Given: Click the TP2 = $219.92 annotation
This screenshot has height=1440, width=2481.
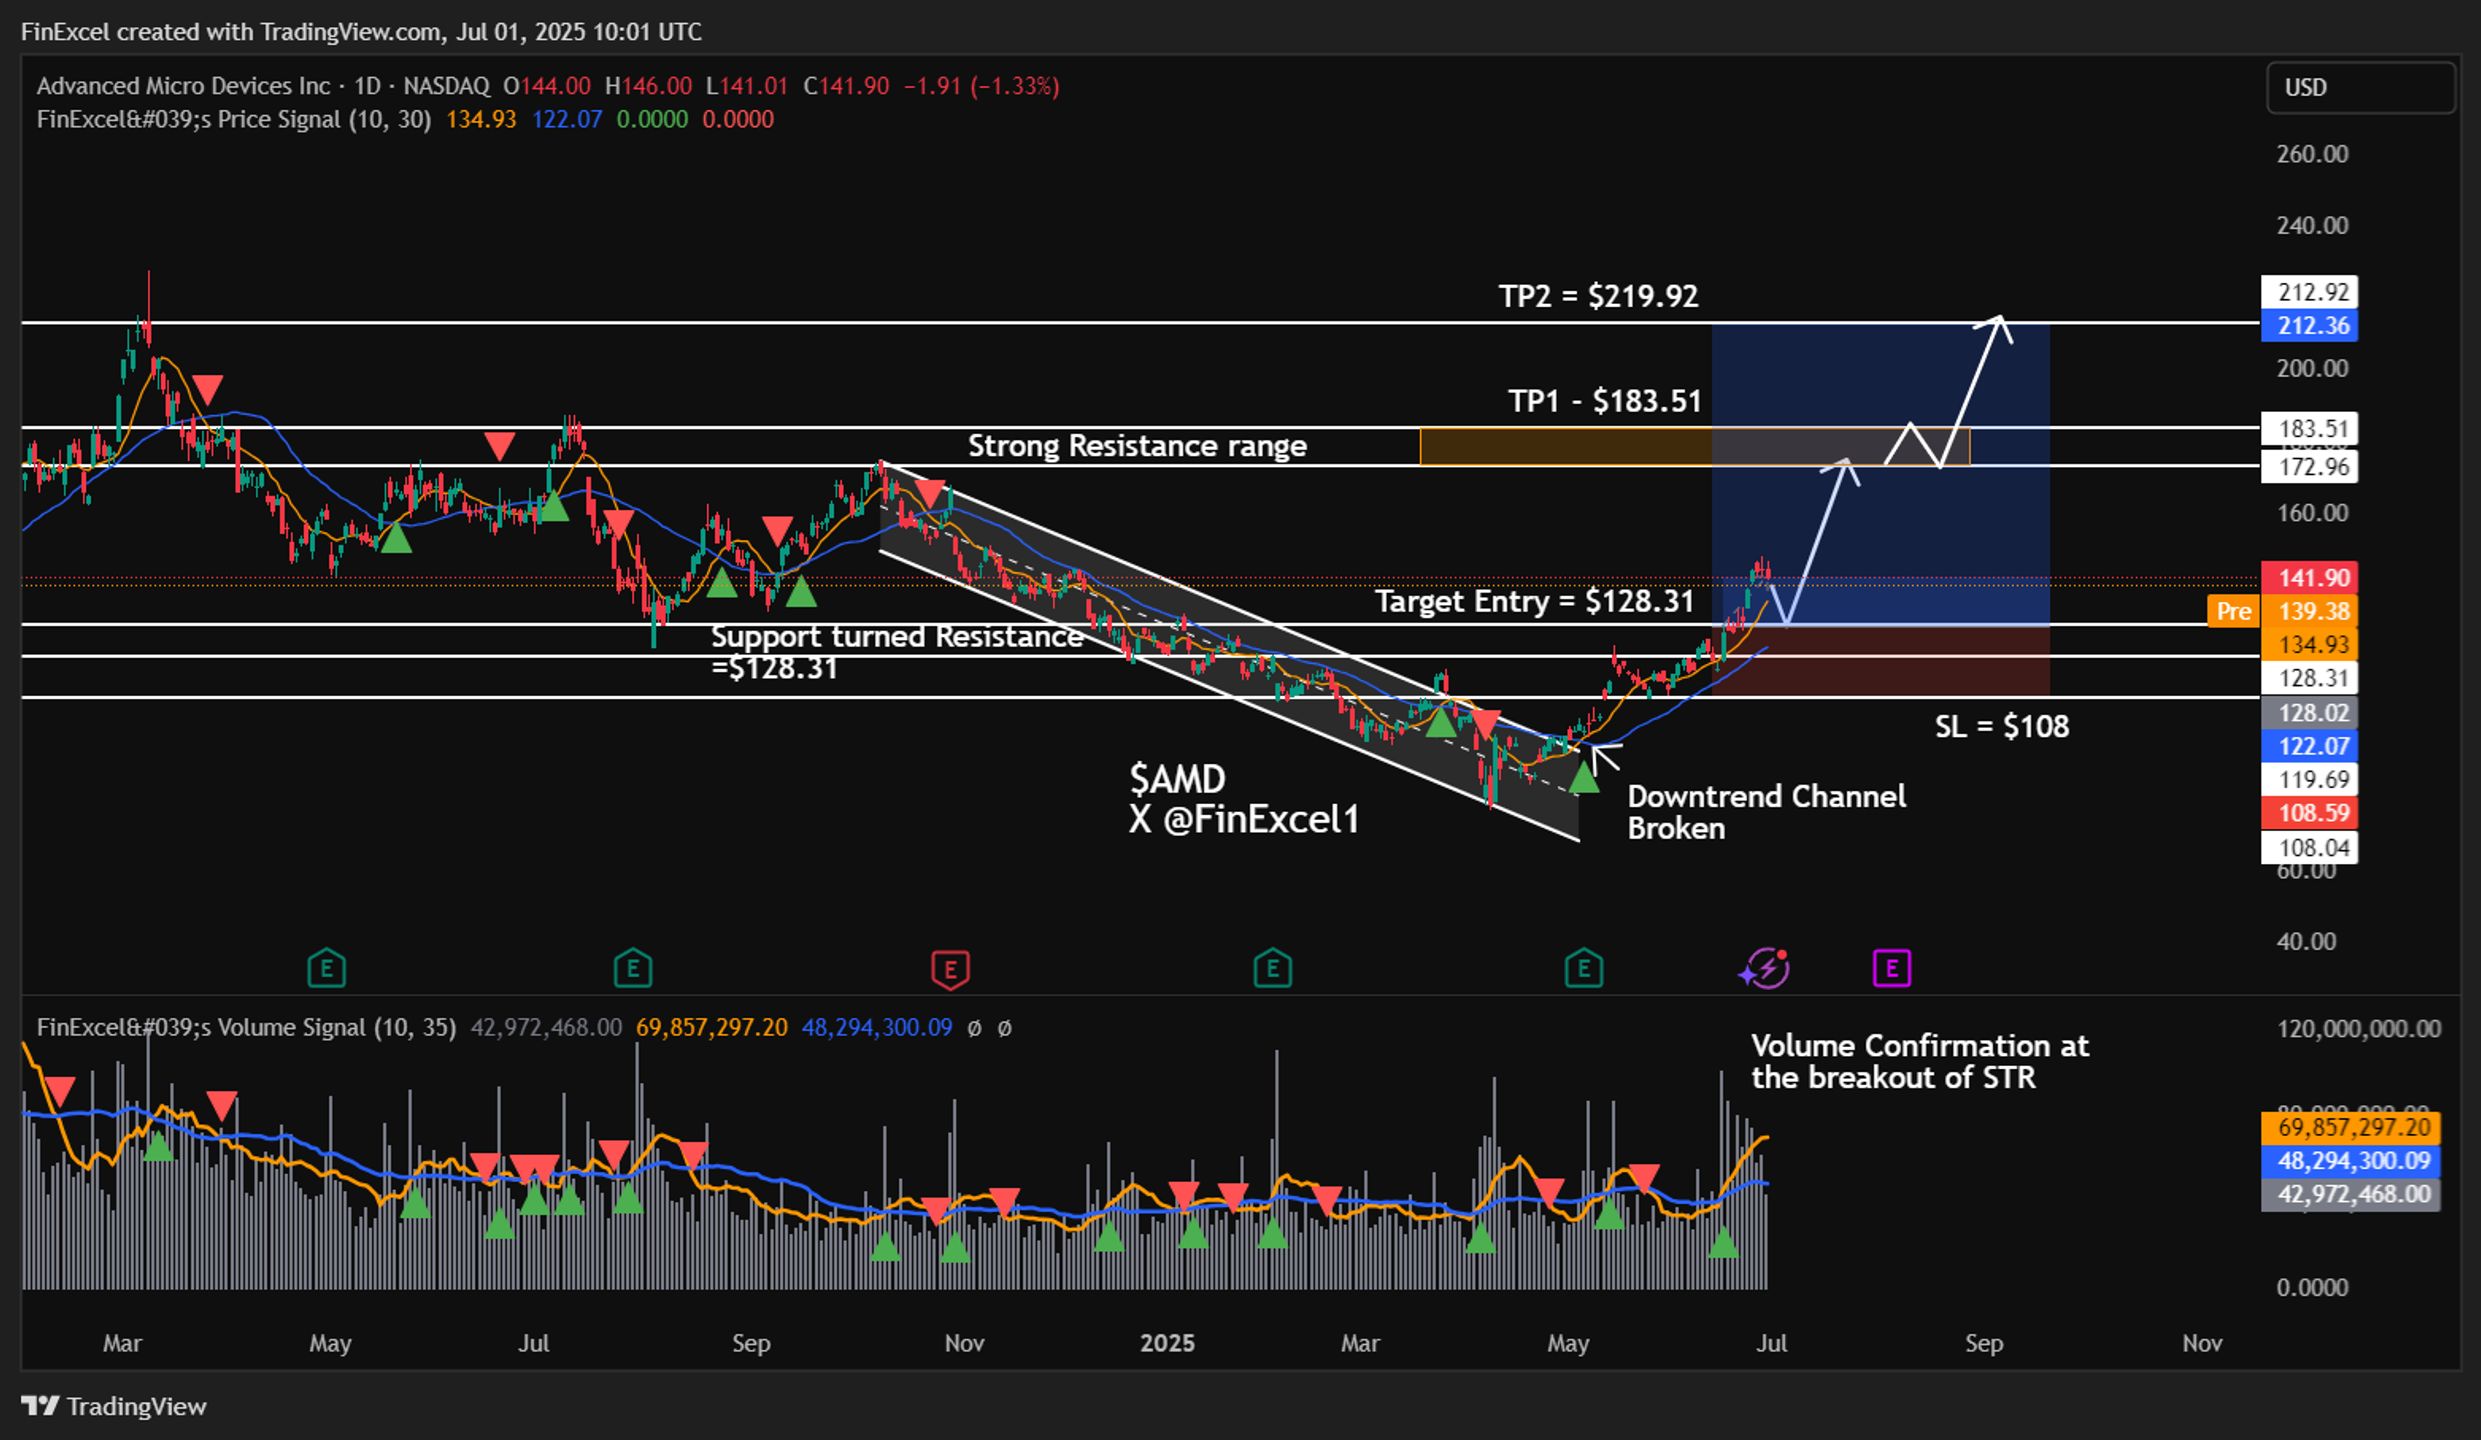Looking at the screenshot, I should pyautogui.click(x=1598, y=296).
